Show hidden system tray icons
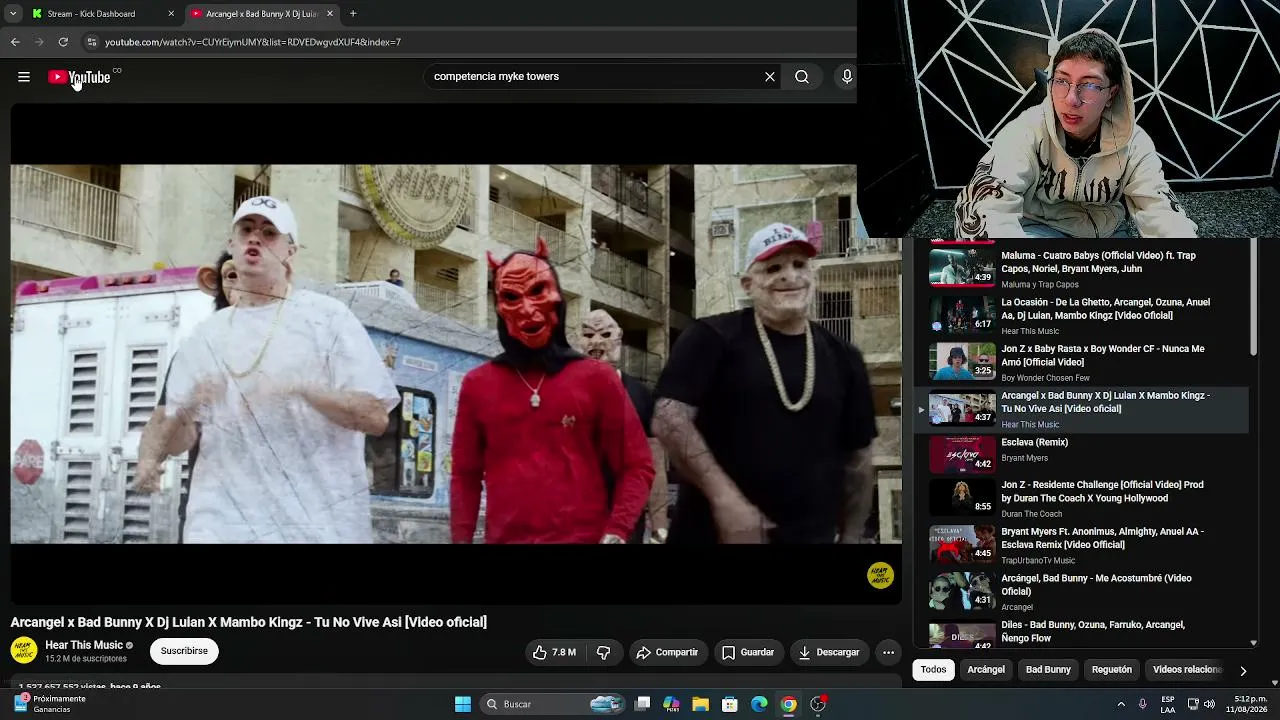1280x720 pixels. 1121,704
